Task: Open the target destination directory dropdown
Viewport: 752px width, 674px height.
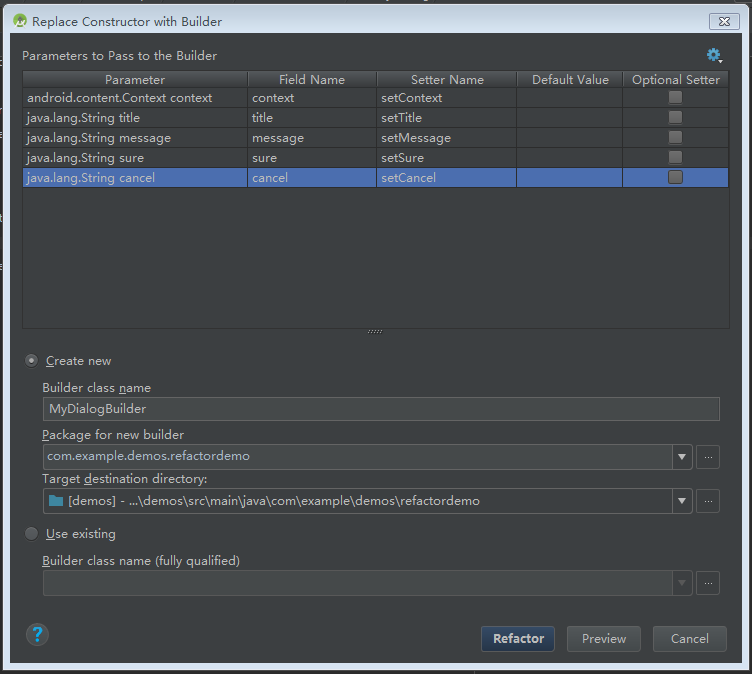Action: 682,501
